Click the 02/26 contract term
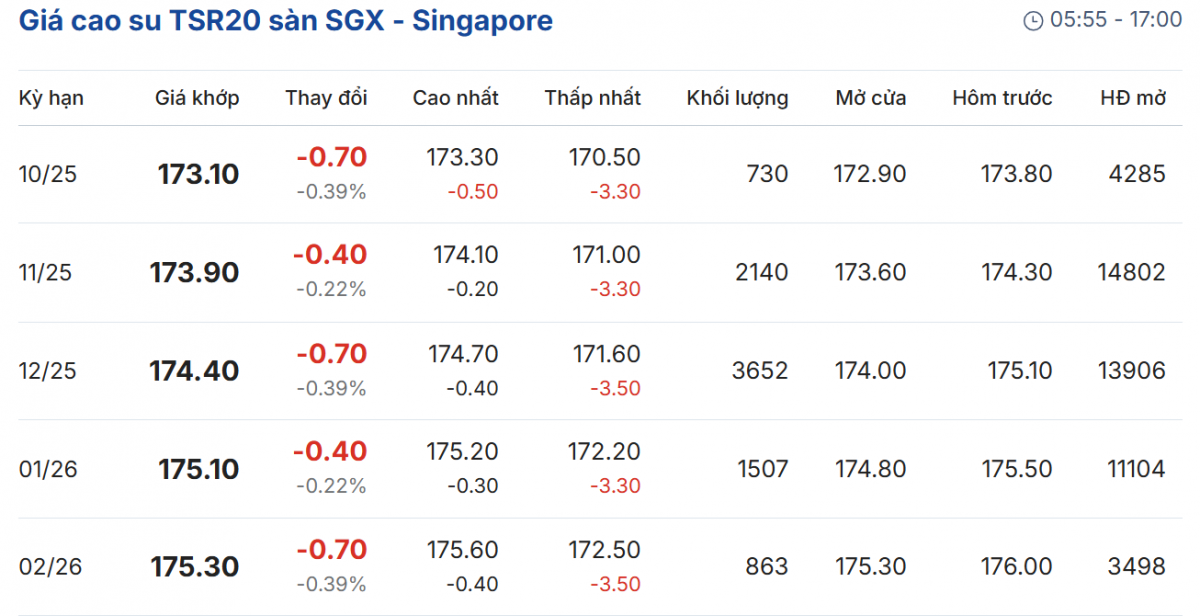This screenshot has width=1200, height=616. coord(48,567)
